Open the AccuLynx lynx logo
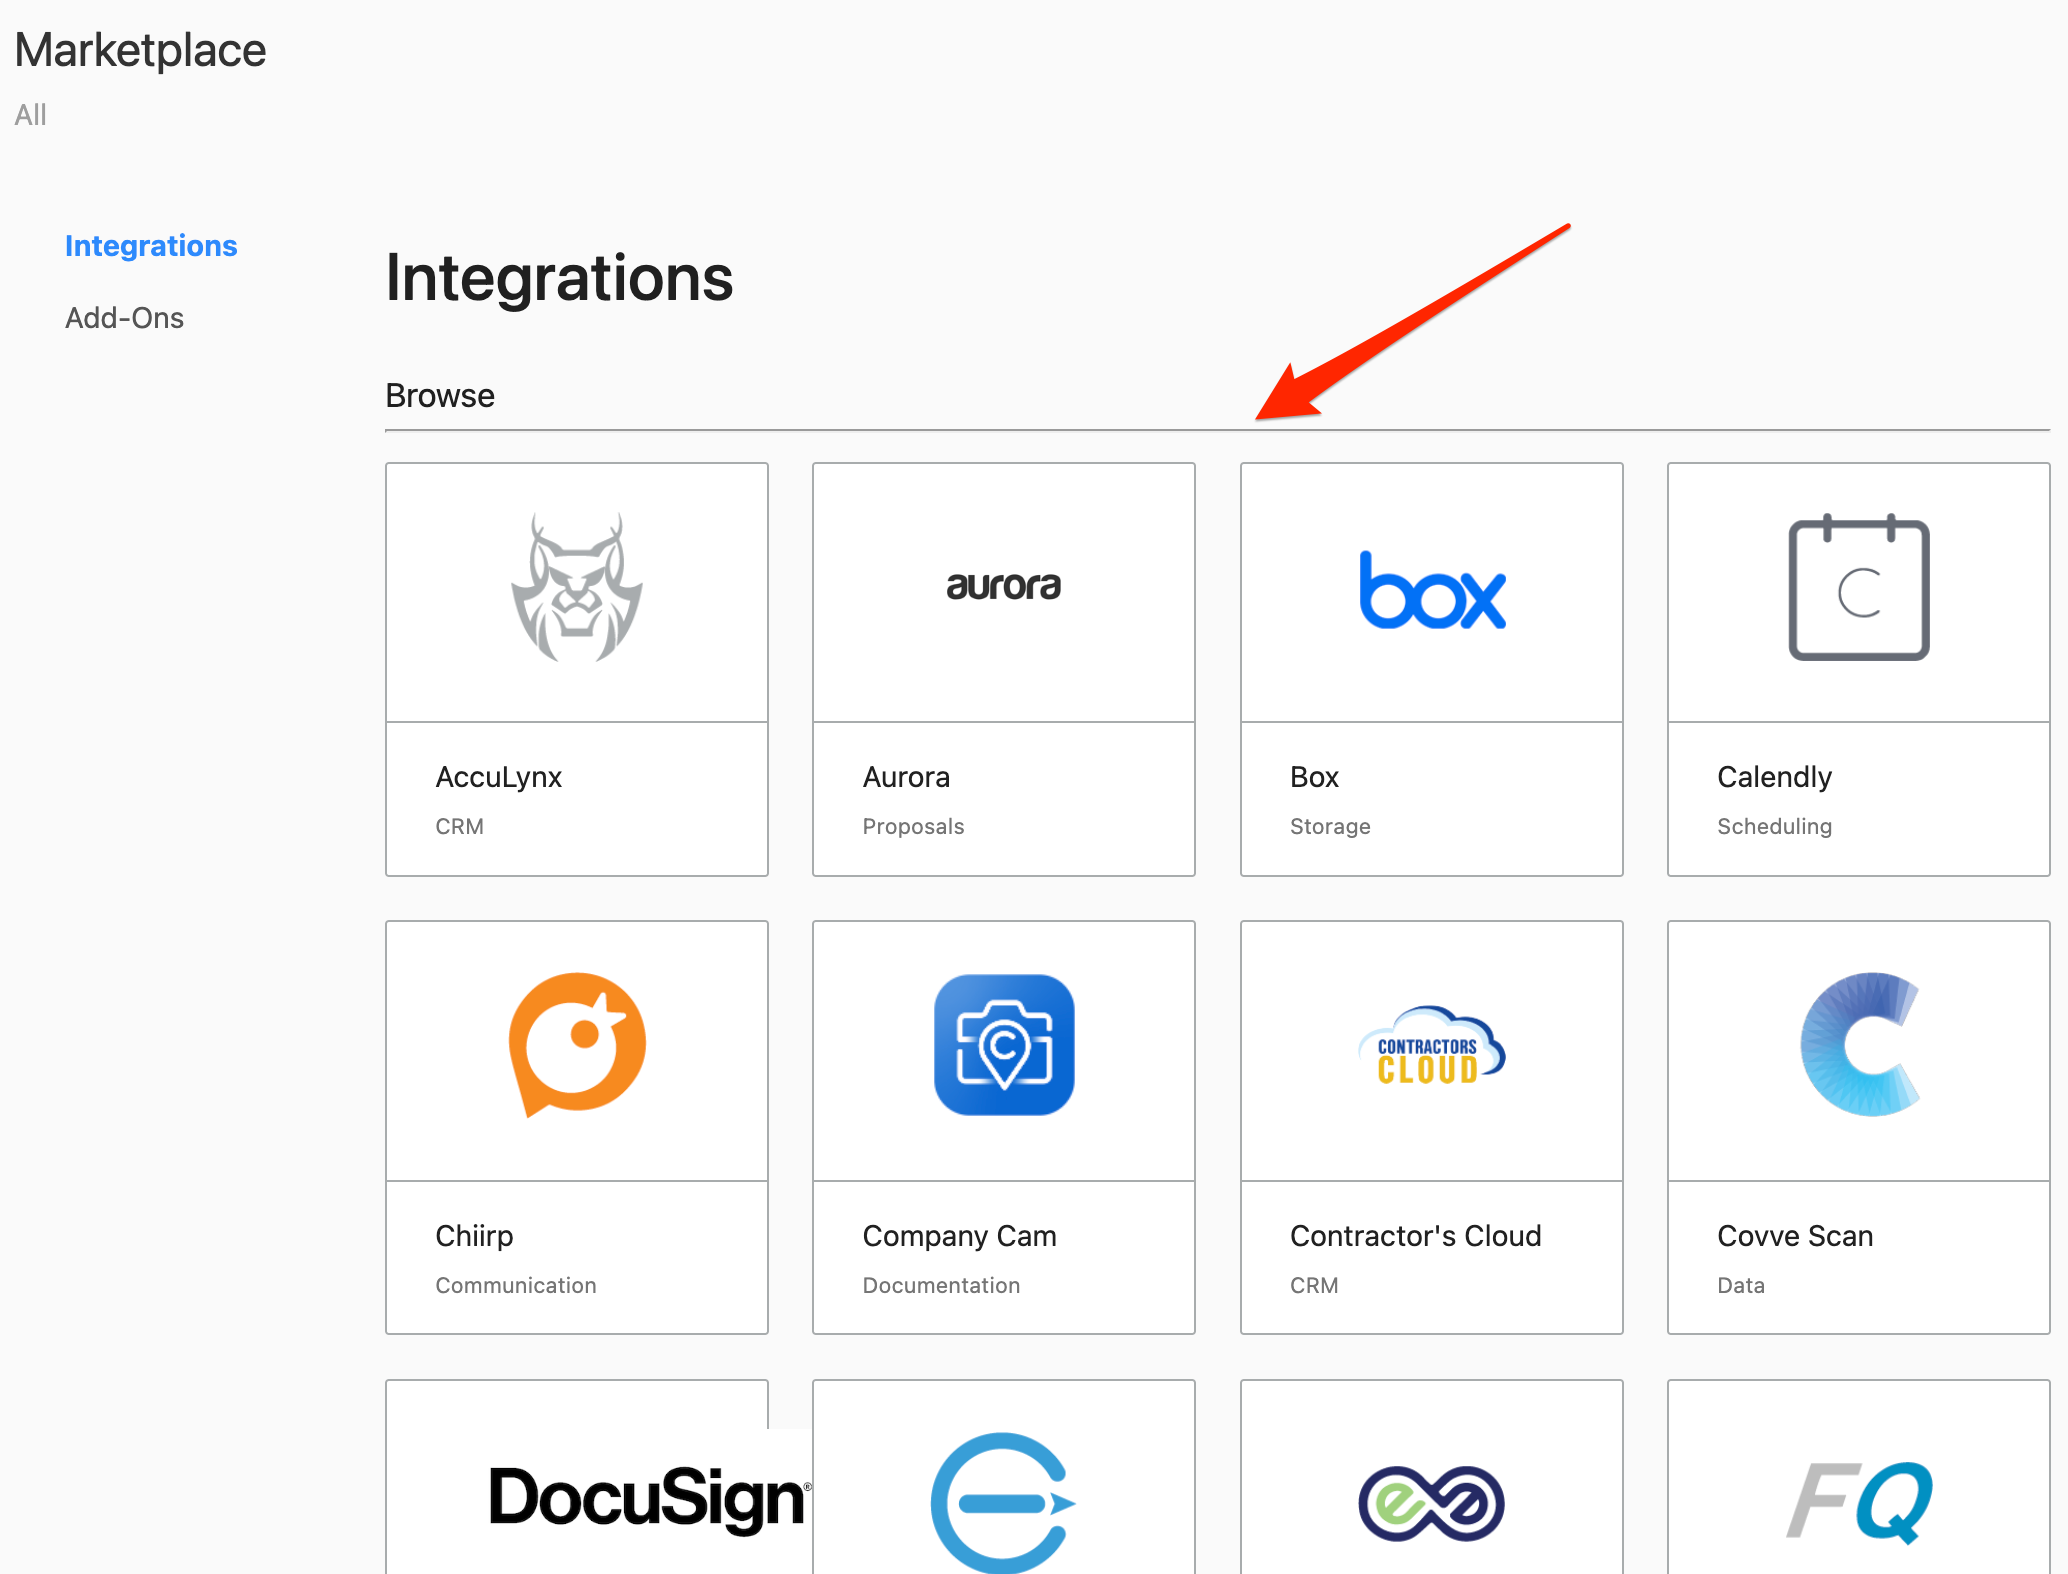 pyautogui.click(x=577, y=588)
